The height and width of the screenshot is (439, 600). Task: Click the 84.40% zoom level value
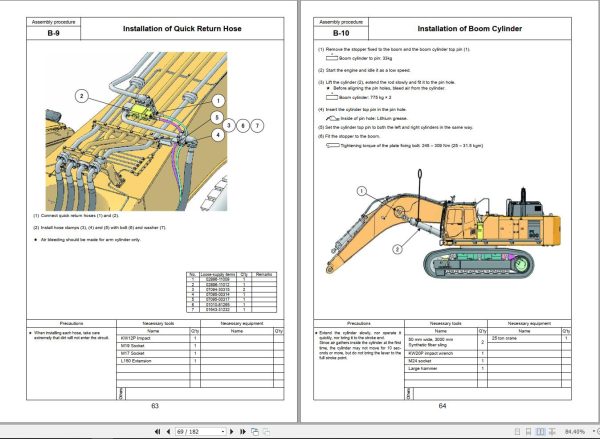pyautogui.click(x=575, y=432)
